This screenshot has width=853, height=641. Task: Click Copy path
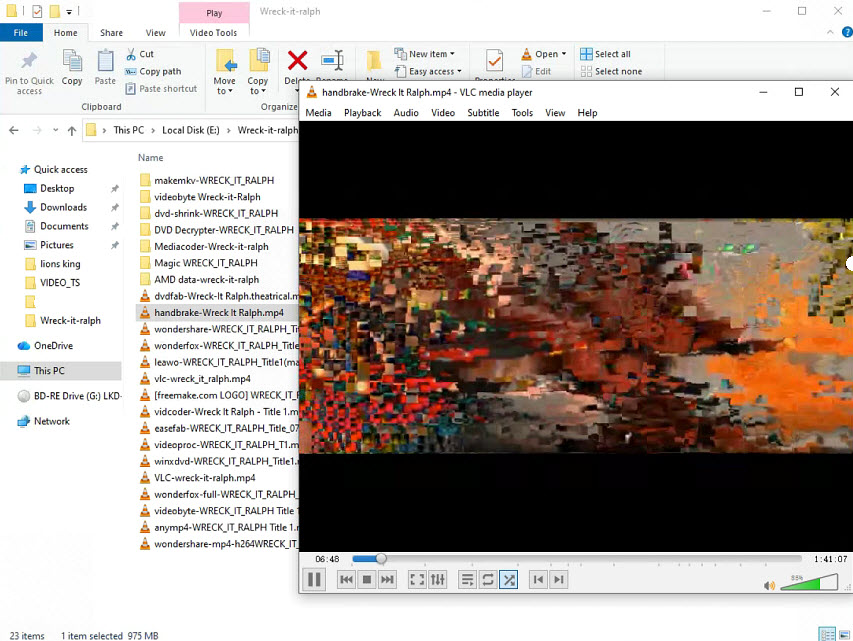(x=153, y=71)
